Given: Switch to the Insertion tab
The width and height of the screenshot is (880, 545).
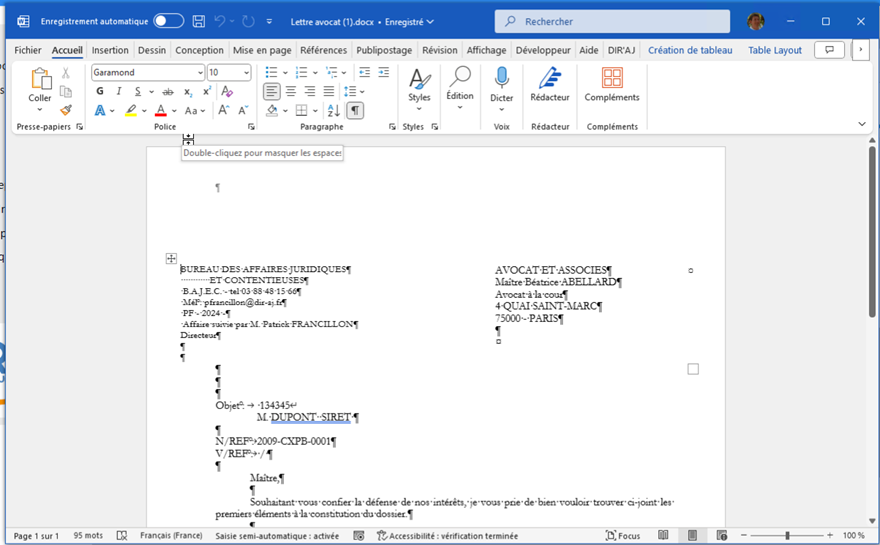Looking at the screenshot, I should coord(110,50).
